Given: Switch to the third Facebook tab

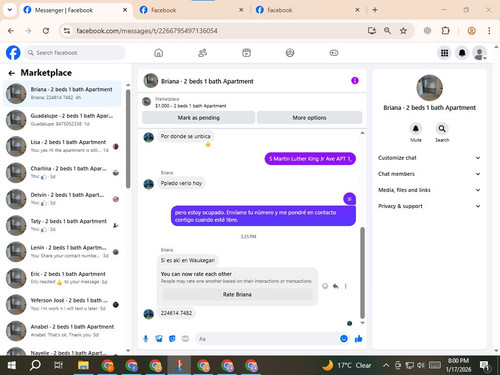Looking at the screenshot, I should (307, 10).
